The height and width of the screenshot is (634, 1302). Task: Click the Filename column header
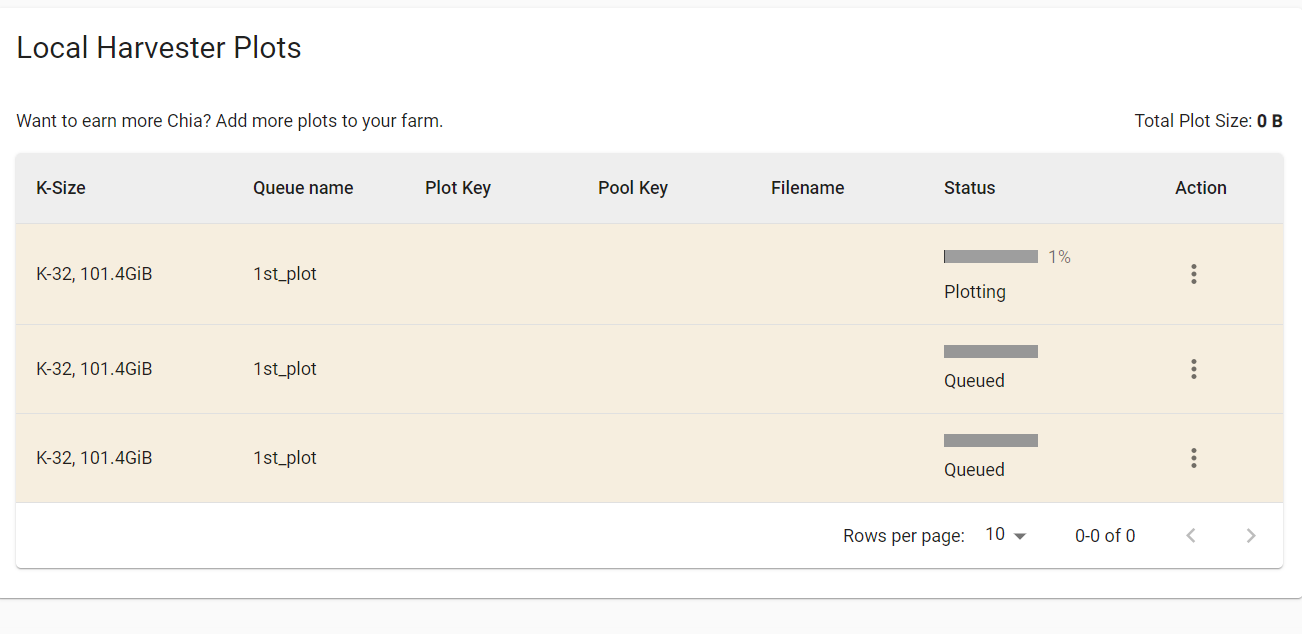click(808, 188)
